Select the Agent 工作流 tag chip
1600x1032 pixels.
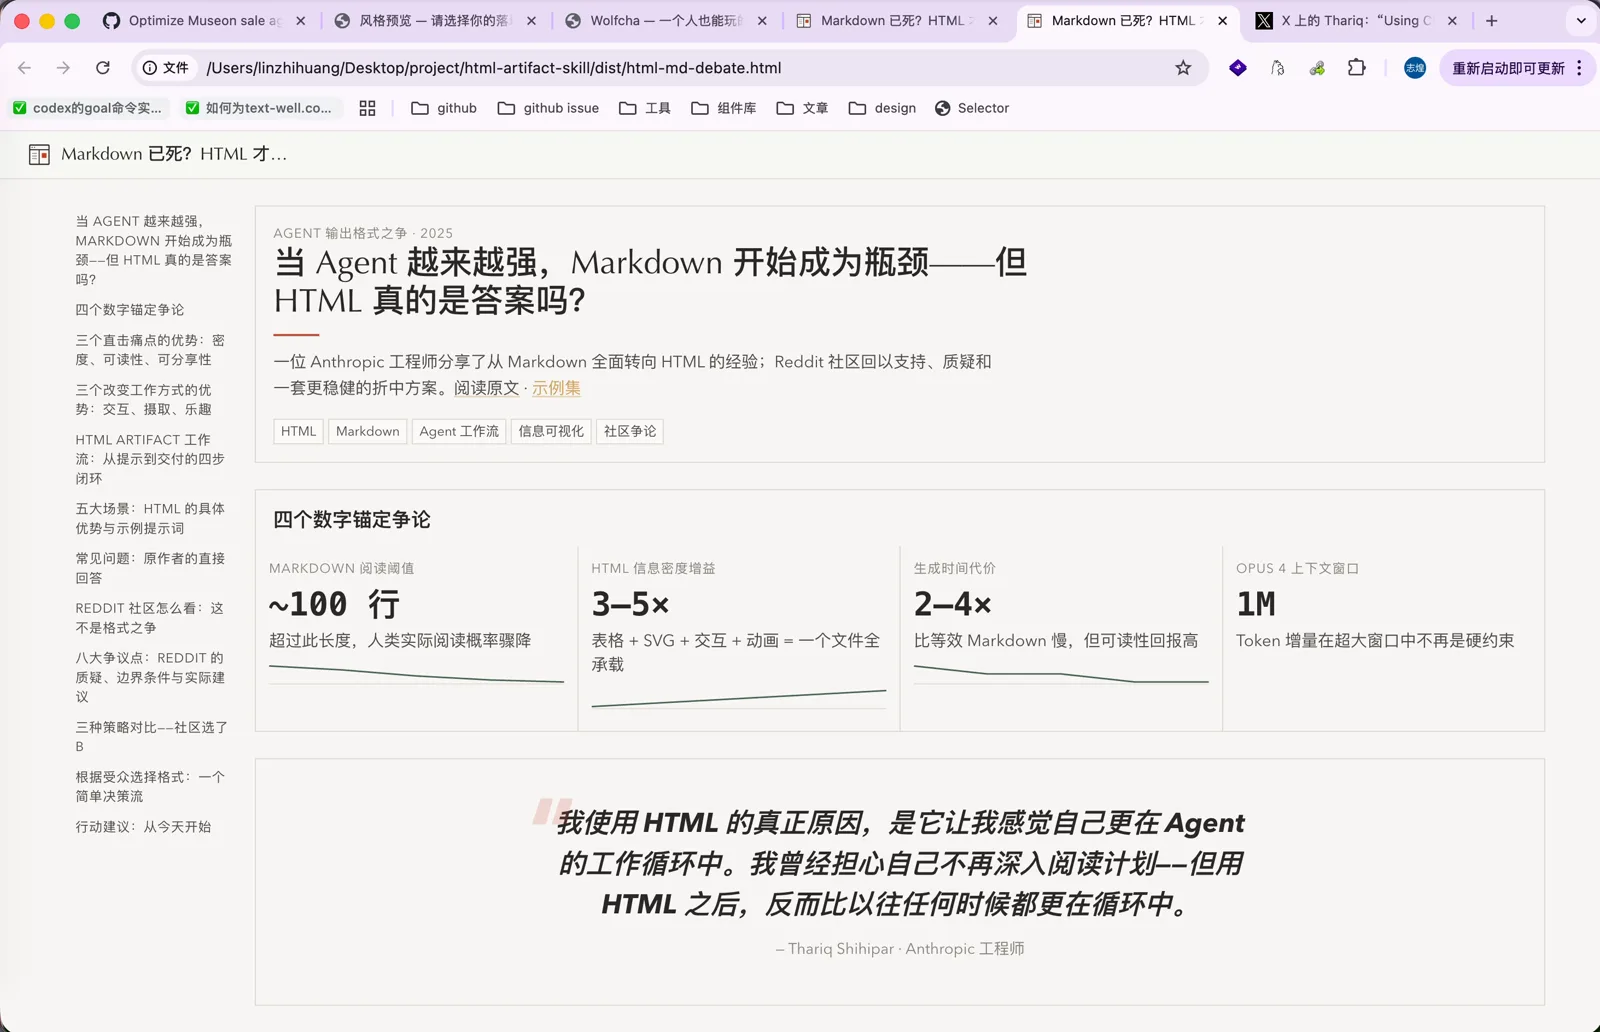click(459, 431)
